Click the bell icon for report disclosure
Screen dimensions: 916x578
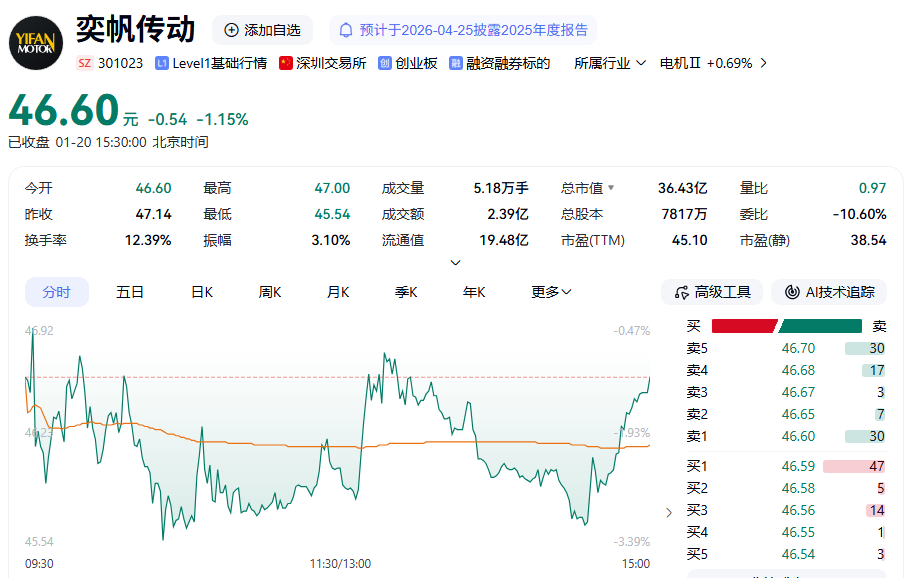(347, 30)
